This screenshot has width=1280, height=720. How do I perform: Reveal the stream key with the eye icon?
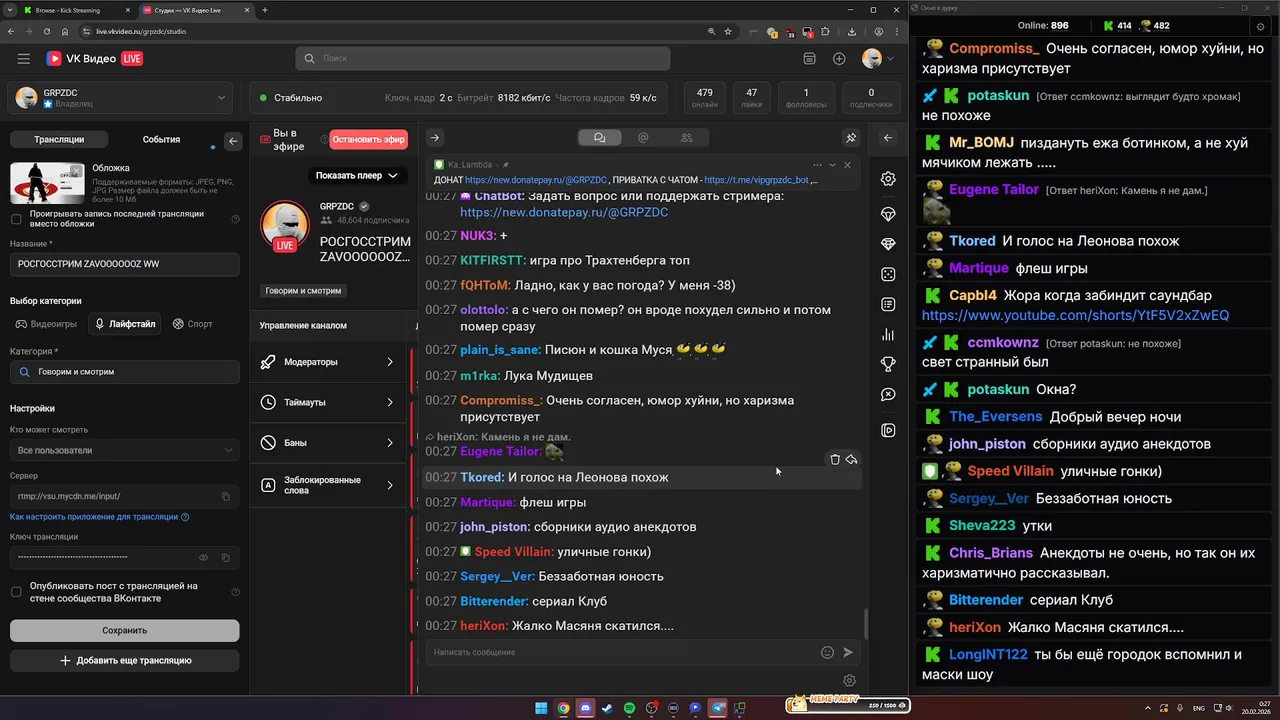(204, 557)
